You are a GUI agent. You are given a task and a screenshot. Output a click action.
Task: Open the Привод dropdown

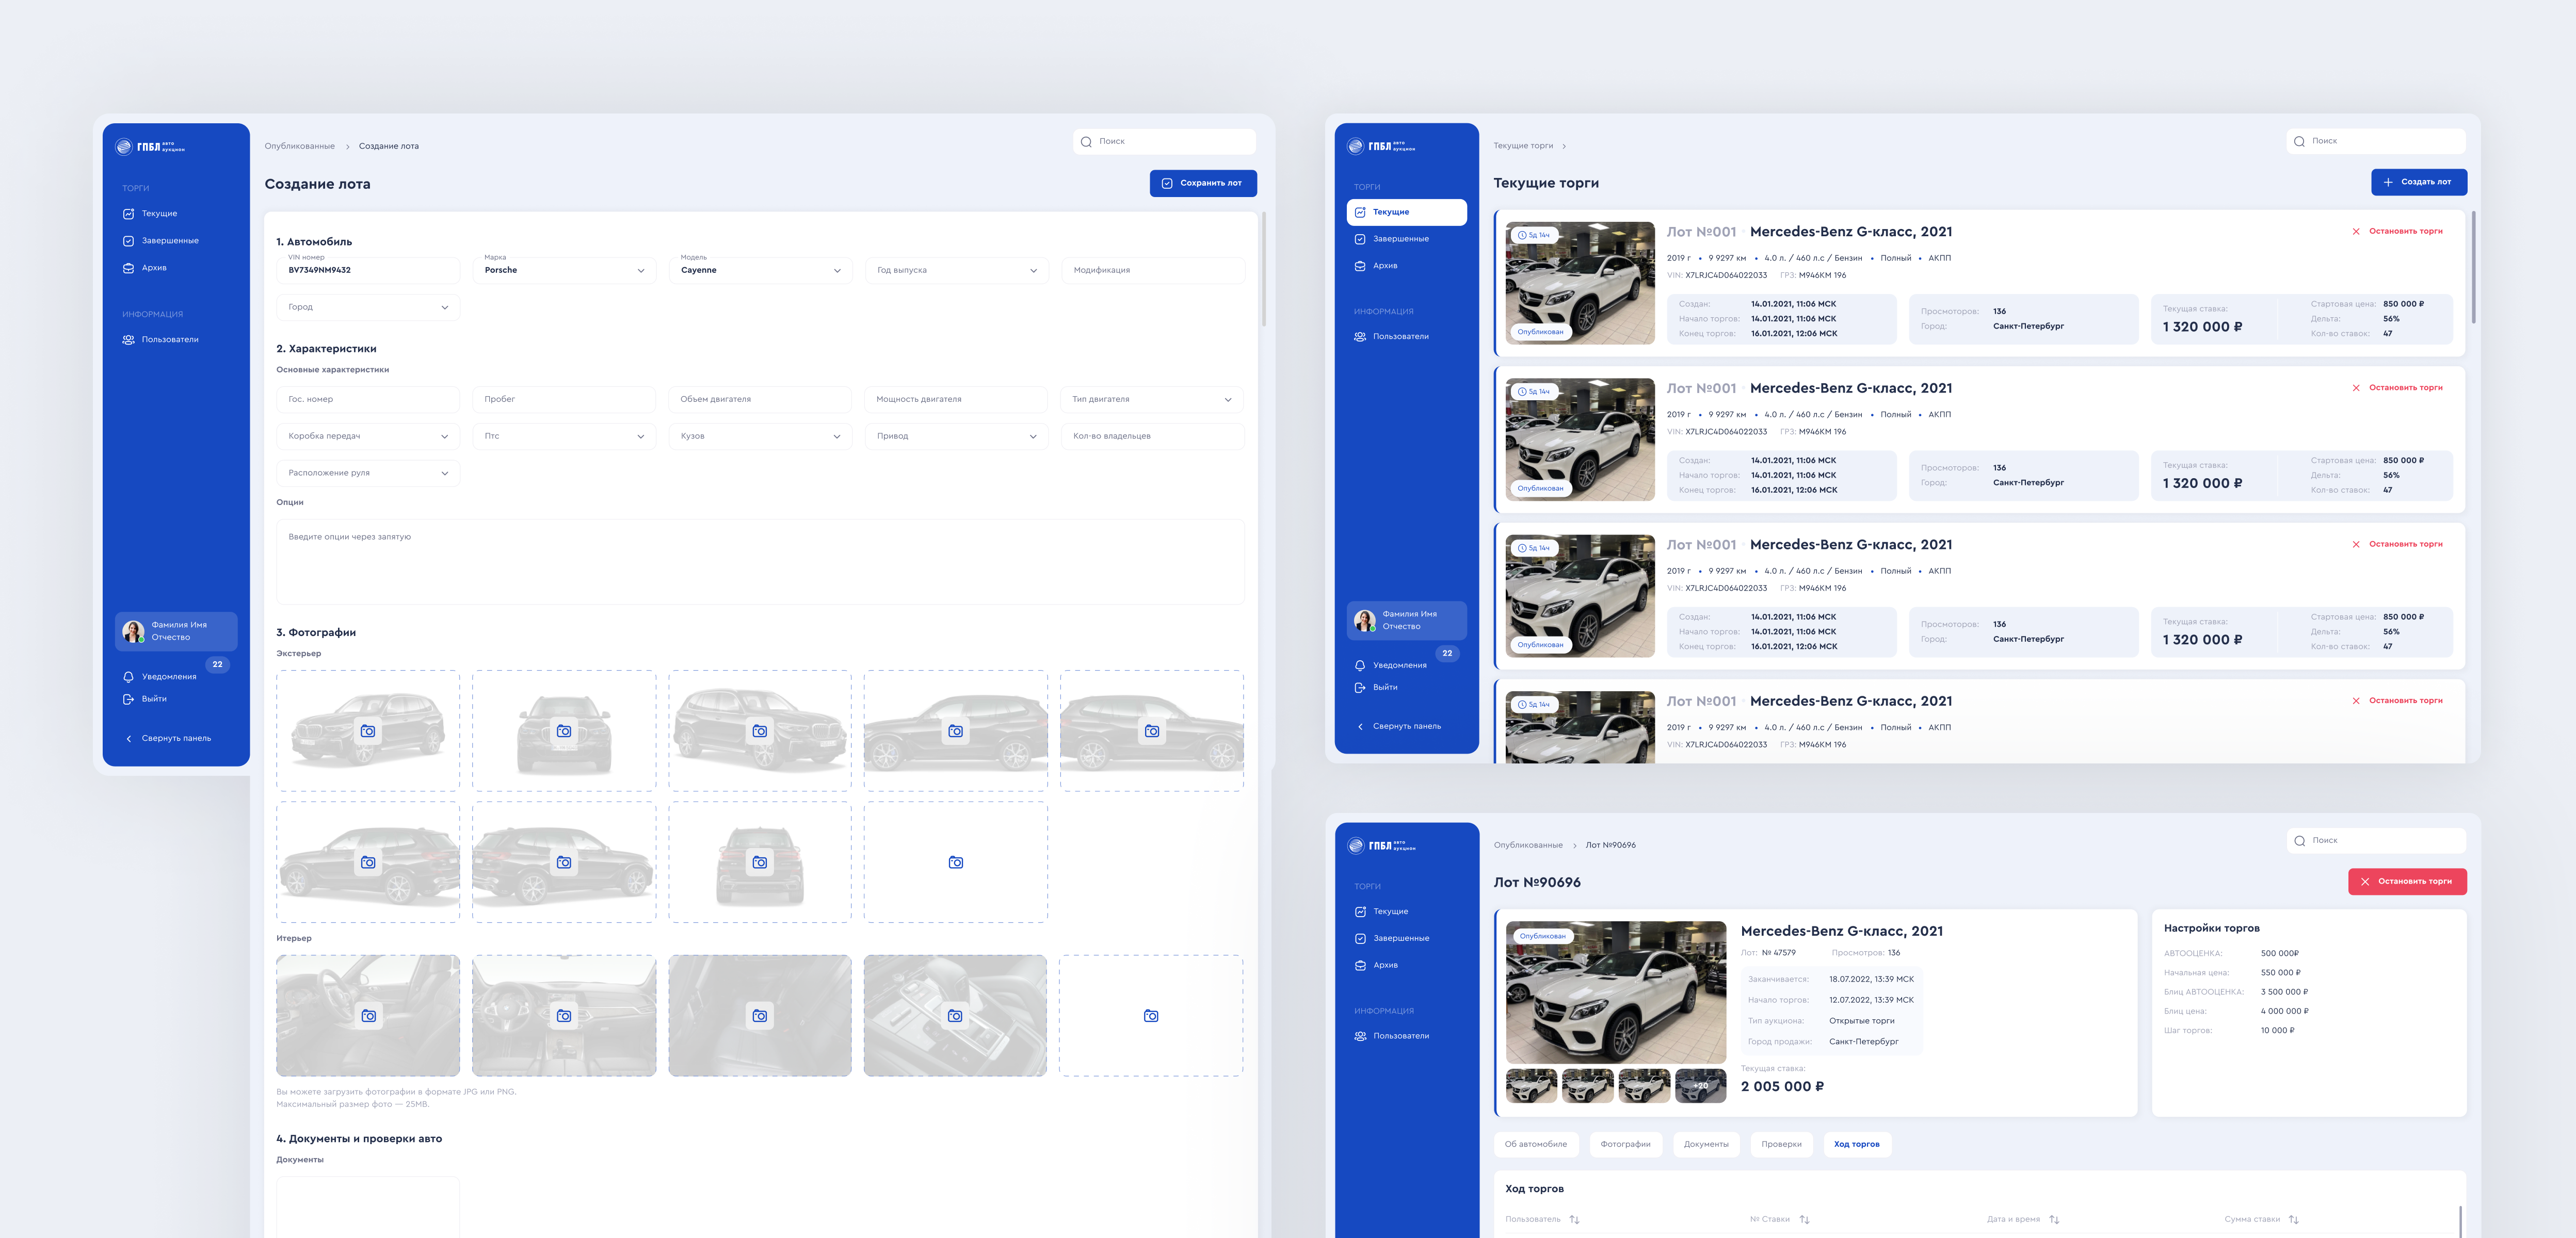coord(956,436)
